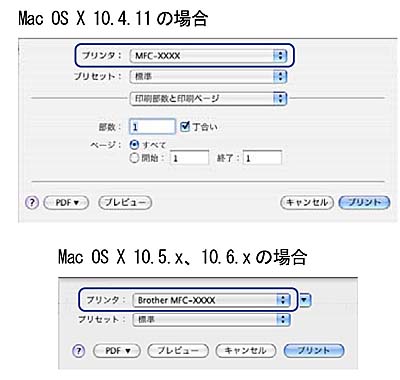This screenshot has width=400, height=380.
Task: Click the help icon in upper dialog
Action: 32,202
